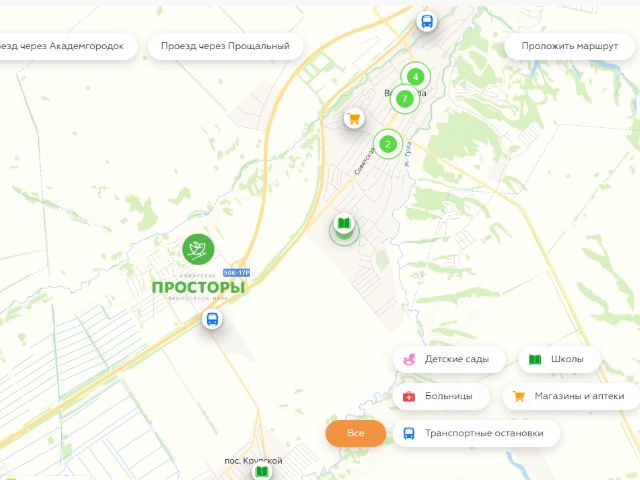The width and height of the screenshot is (640, 480).
Task: Select the orange shopping cart map marker
Action: [354, 119]
